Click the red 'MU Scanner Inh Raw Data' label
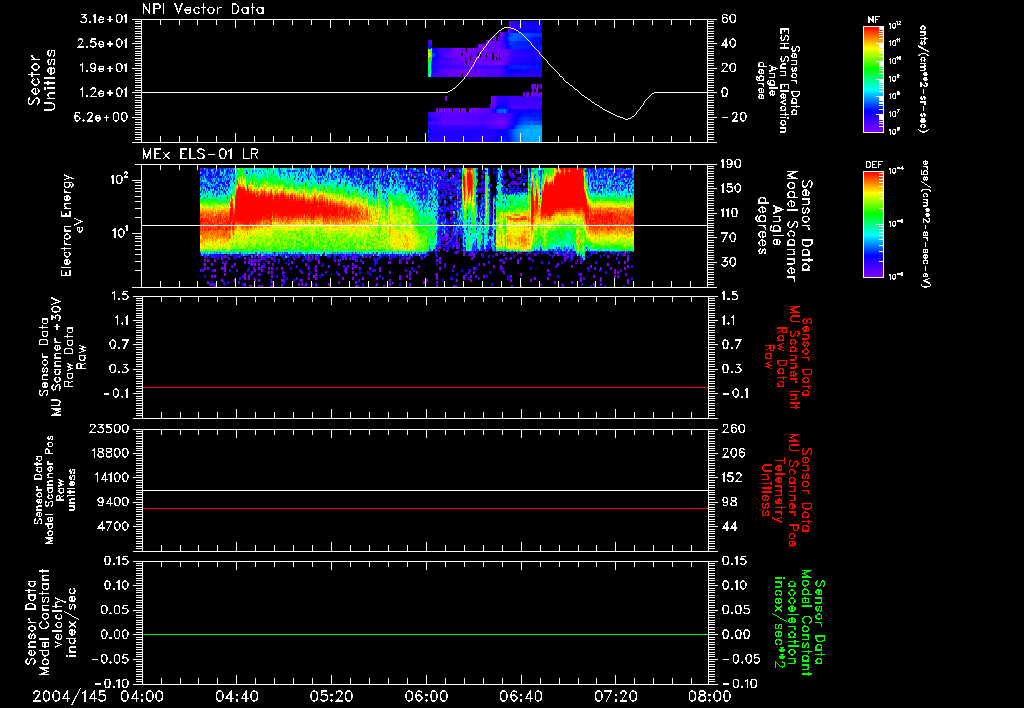1024x708 pixels. click(788, 357)
